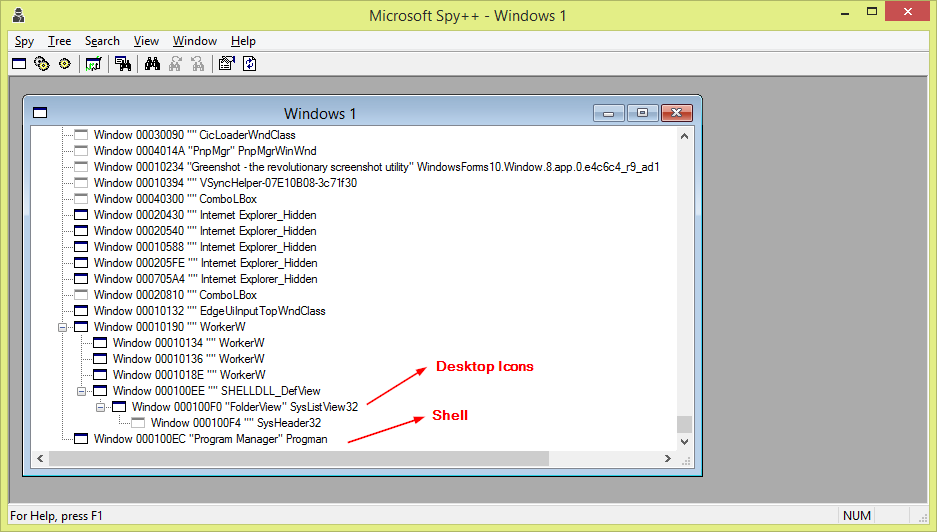Click the binoculars Find toolbar icon
This screenshot has width=937, height=532.
click(x=152, y=63)
